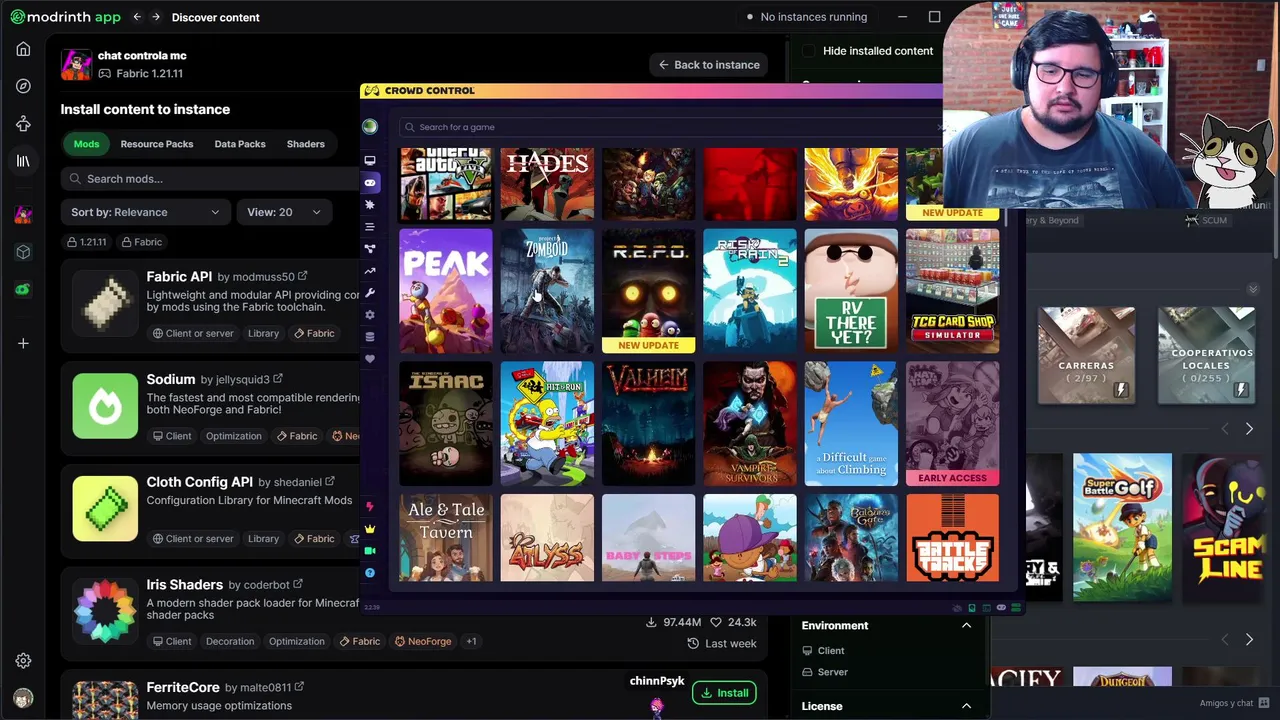Image resolution: width=1280 pixels, height=720 pixels.
Task: Click Crowd Control green camera icon
Action: coord(370,551)
